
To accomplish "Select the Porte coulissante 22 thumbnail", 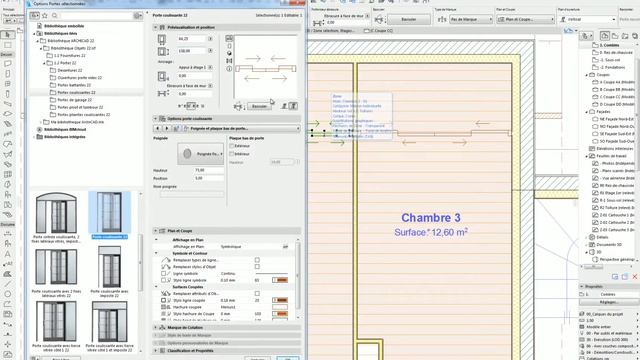I will point(109,215).
